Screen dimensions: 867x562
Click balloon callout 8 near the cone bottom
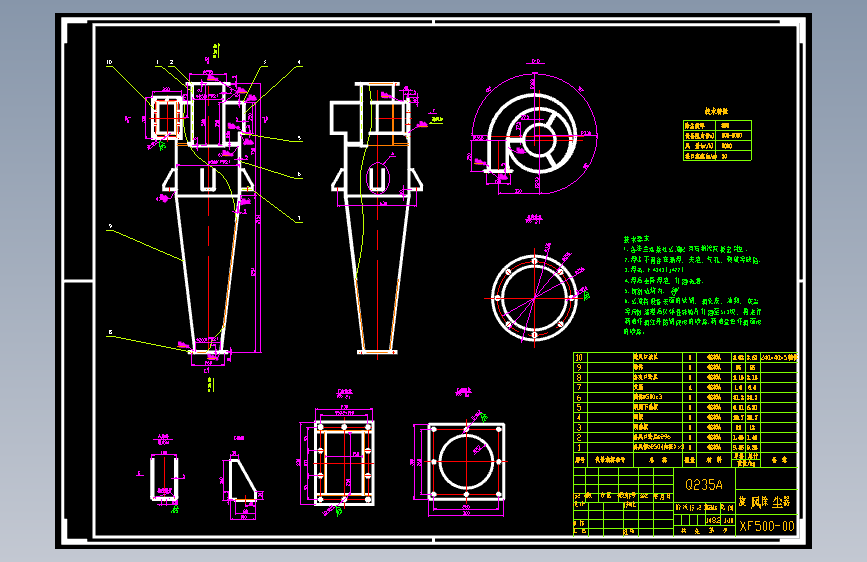(x=111, y=332)
